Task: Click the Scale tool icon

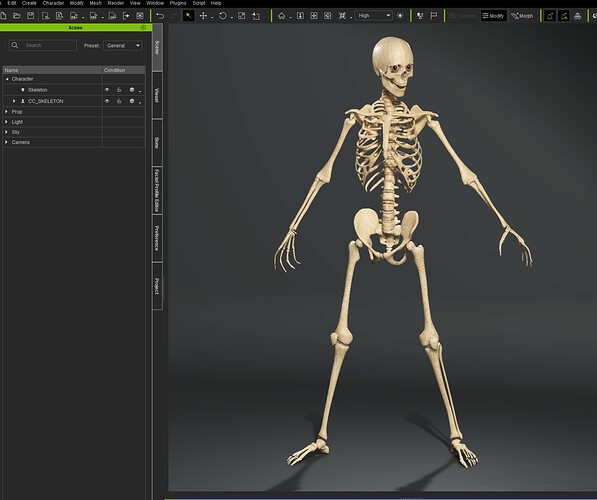Action: click(x=241, y=16)
